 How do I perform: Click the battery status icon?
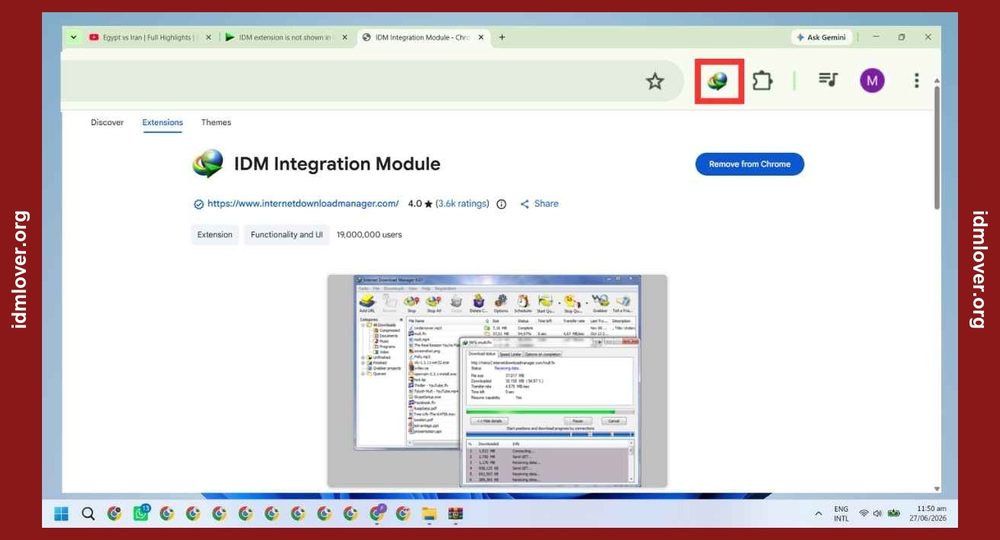point(893,514)
